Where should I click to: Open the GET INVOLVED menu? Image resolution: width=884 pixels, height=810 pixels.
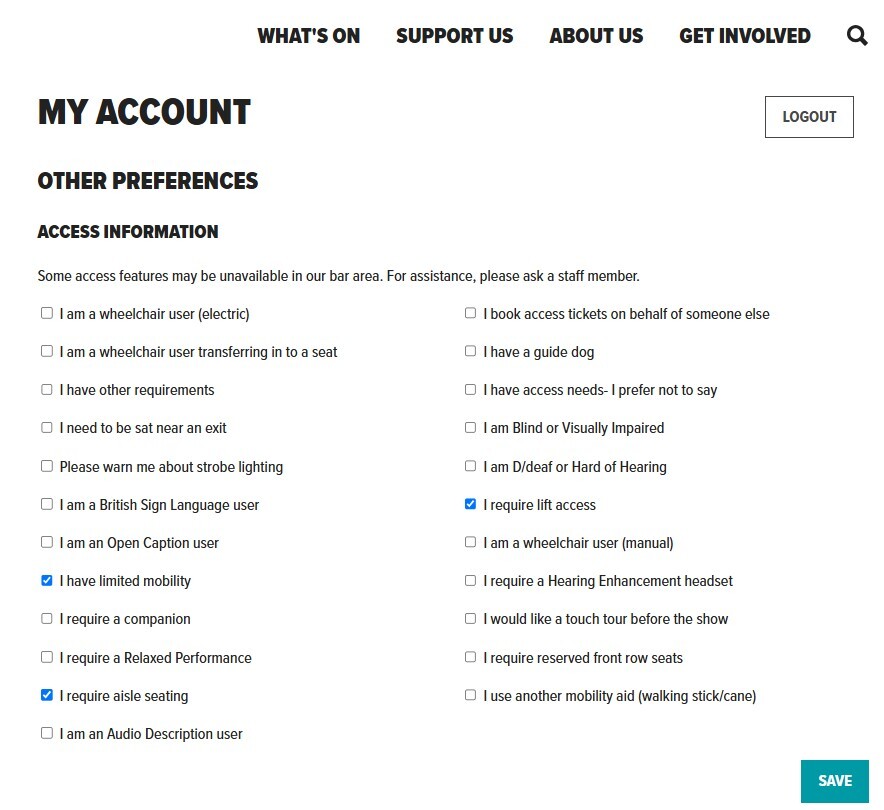pyautogui.click(x=745, y=35)
